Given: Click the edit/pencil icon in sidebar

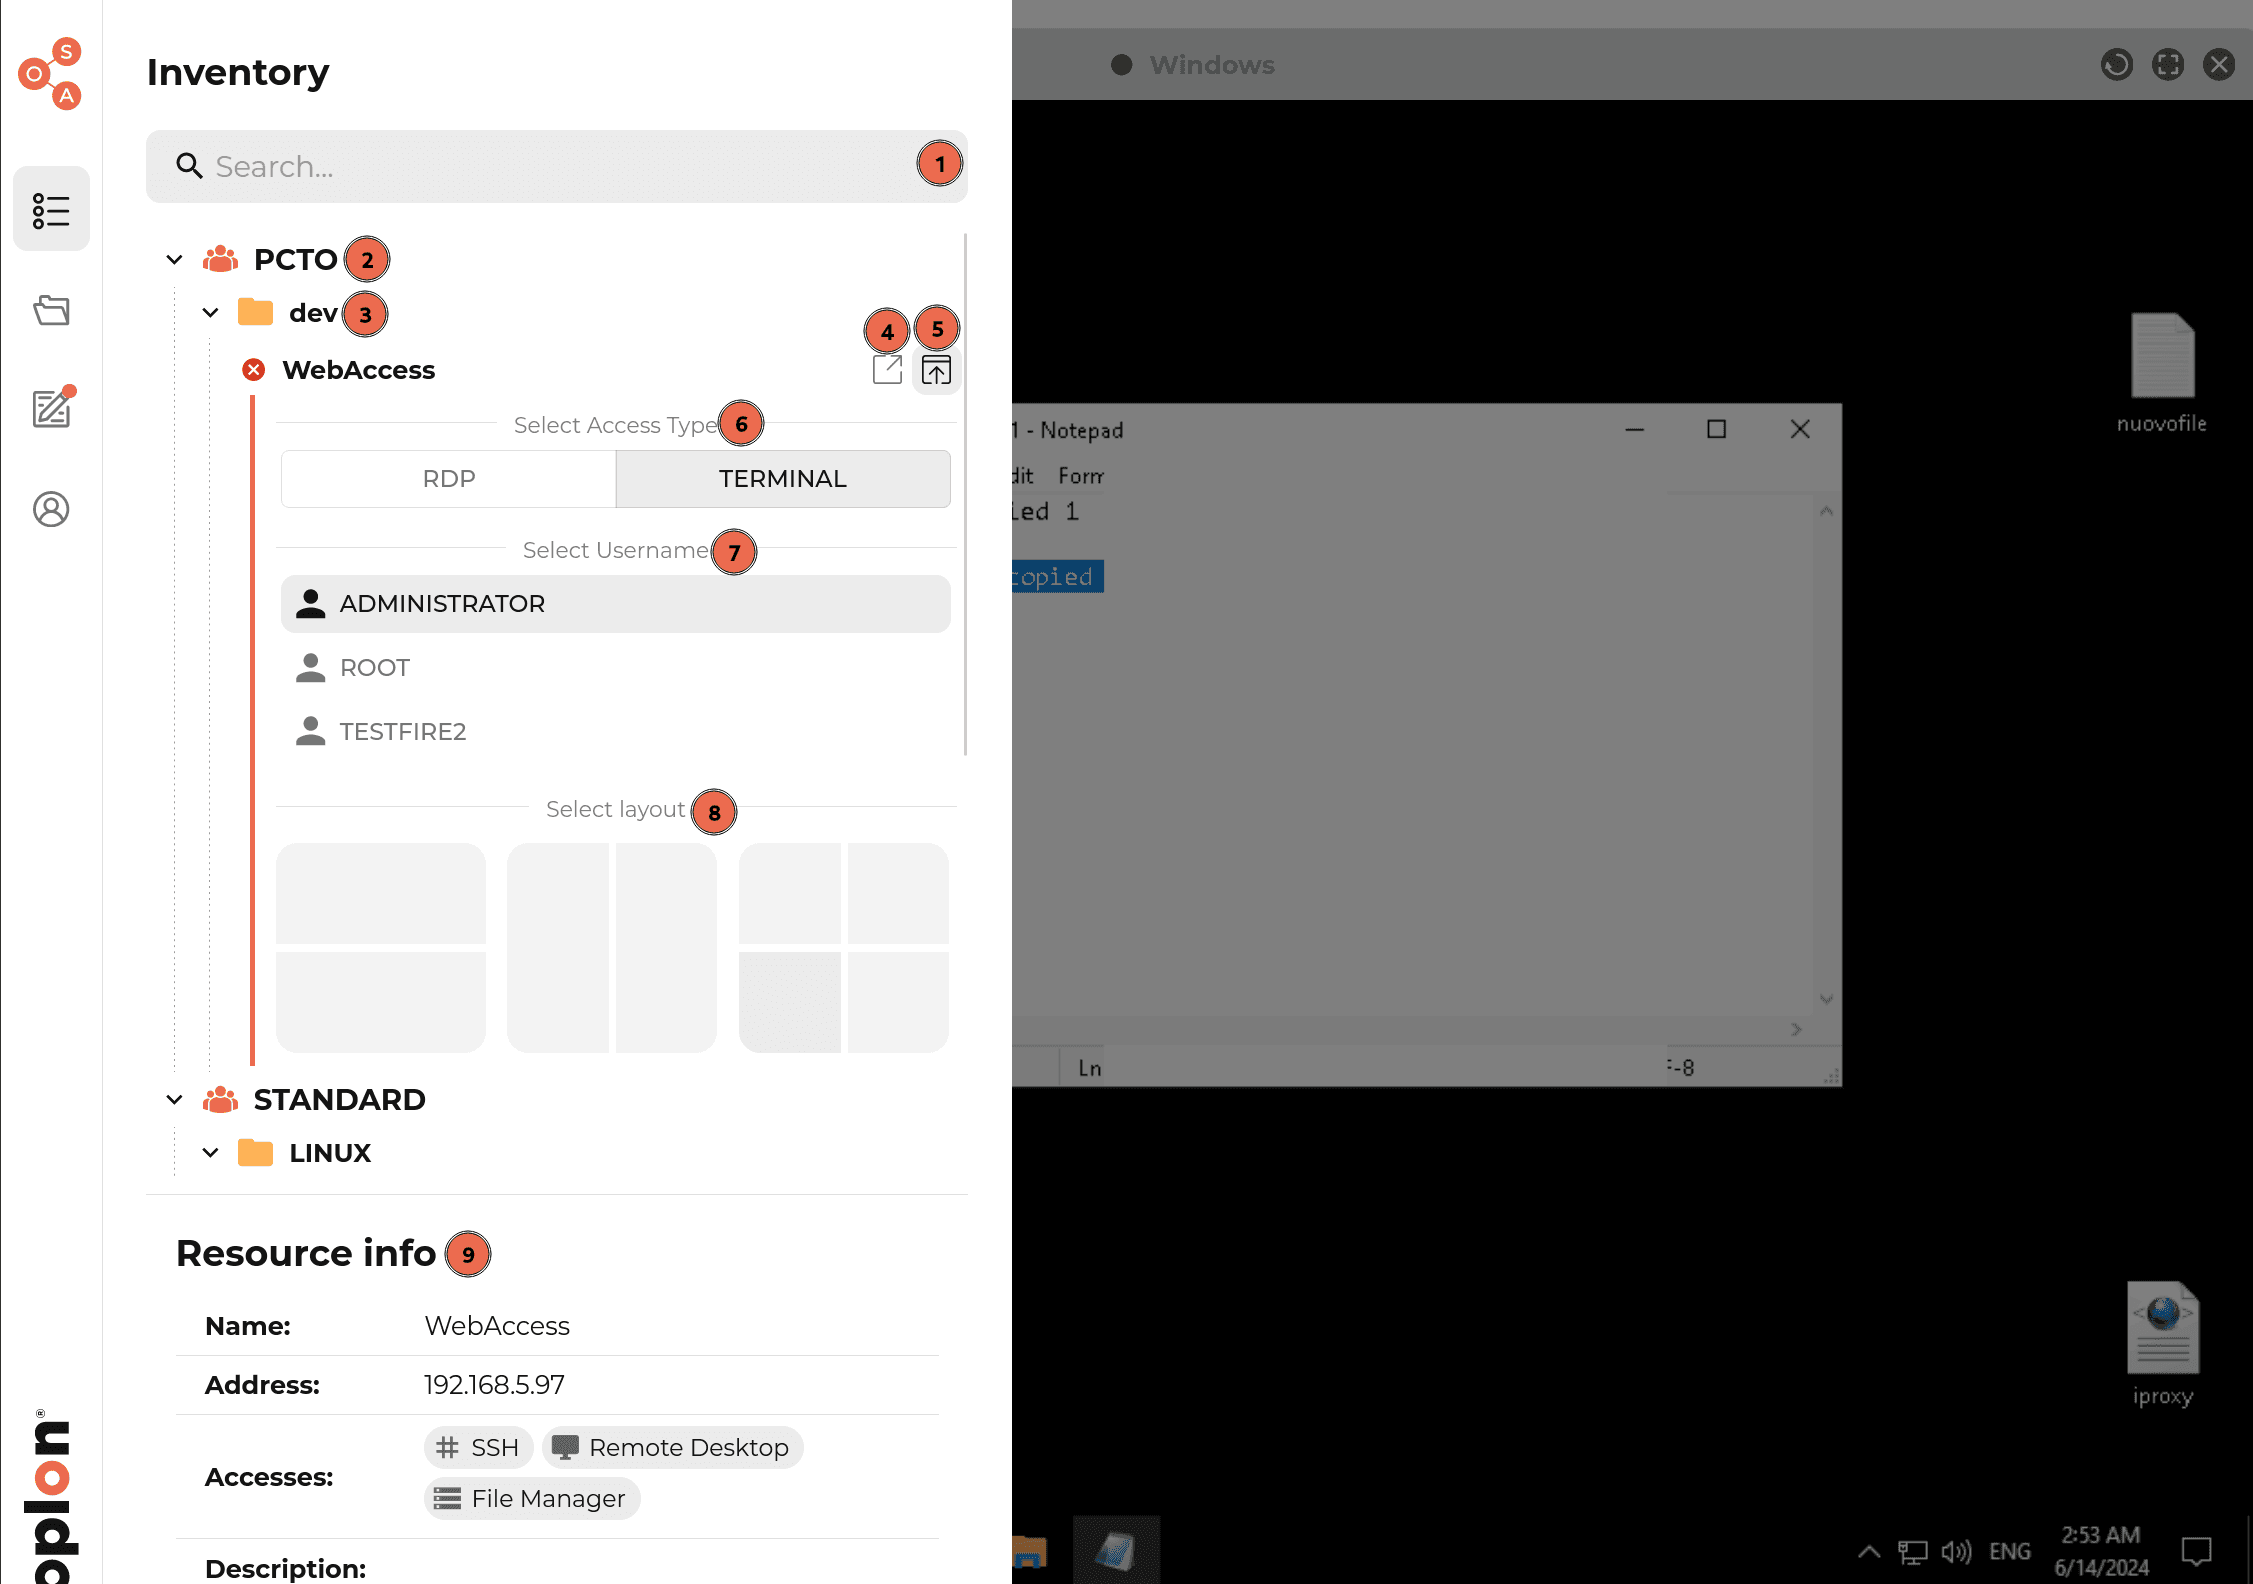Looking at the screenshot, I should (x=50, y=410).
